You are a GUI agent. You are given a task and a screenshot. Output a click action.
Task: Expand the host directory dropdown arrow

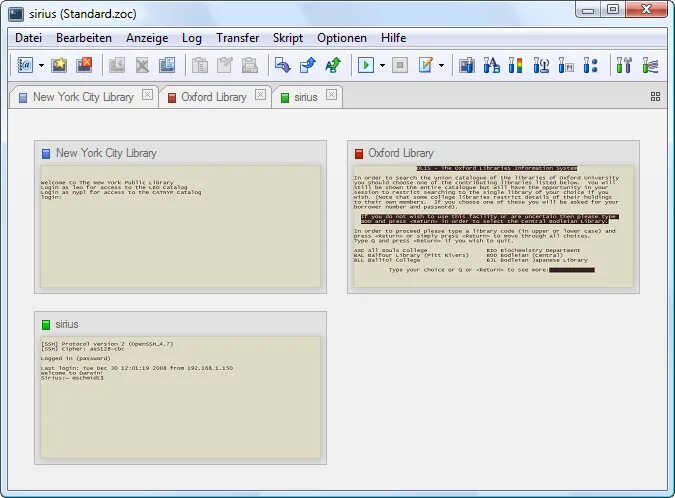[41, 66]
